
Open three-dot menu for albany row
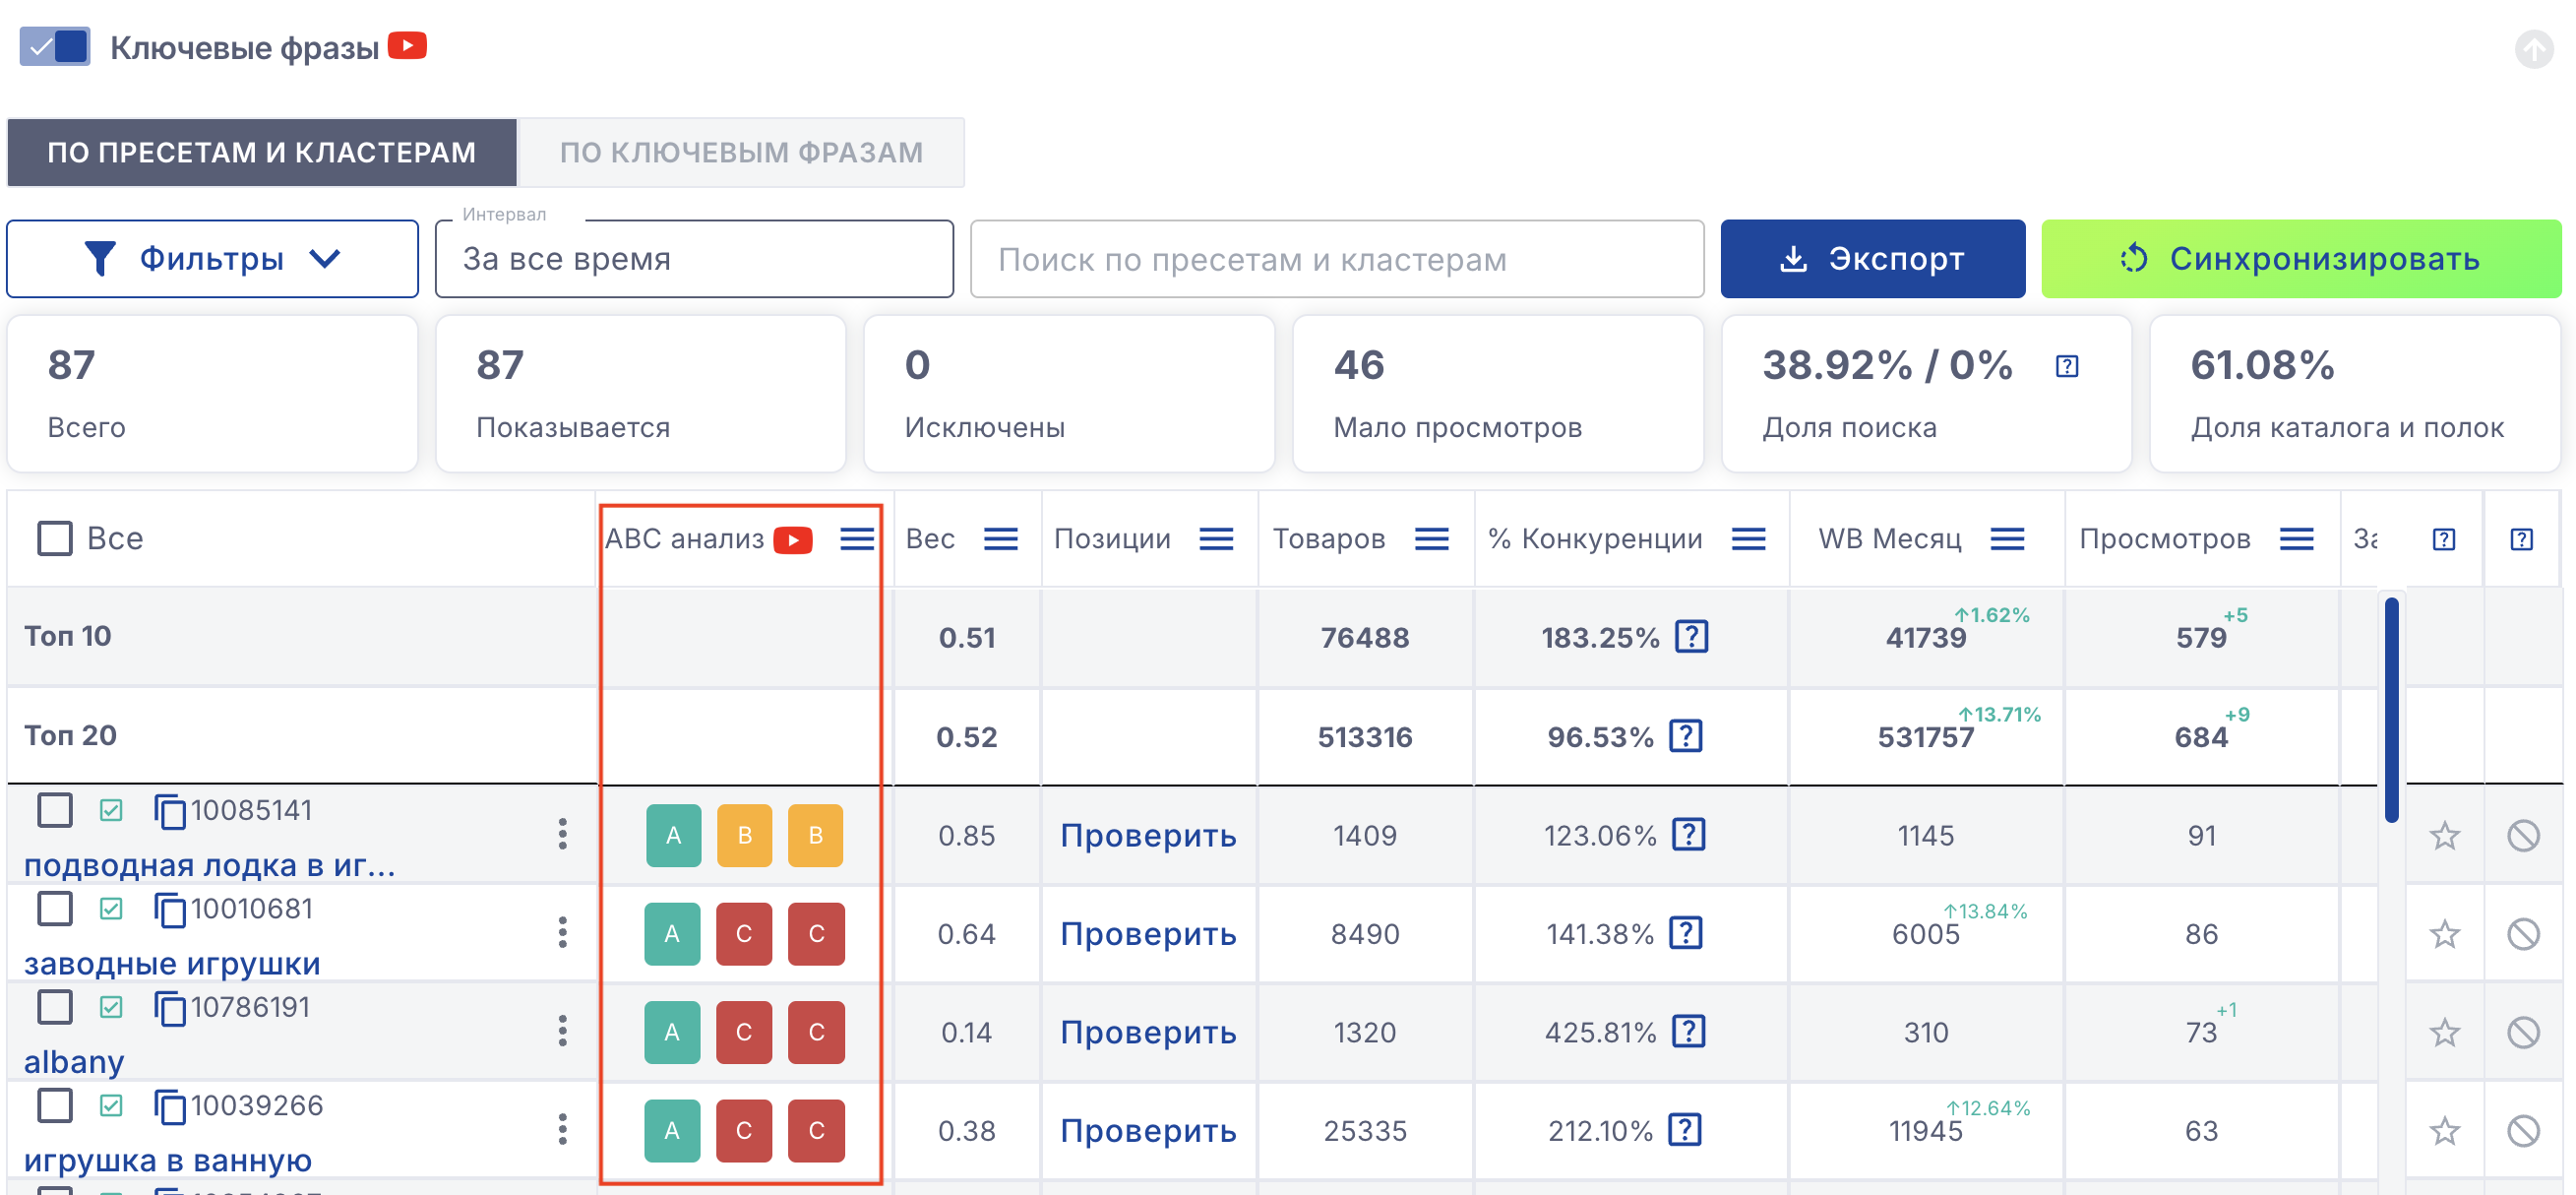click(563, 1031)
